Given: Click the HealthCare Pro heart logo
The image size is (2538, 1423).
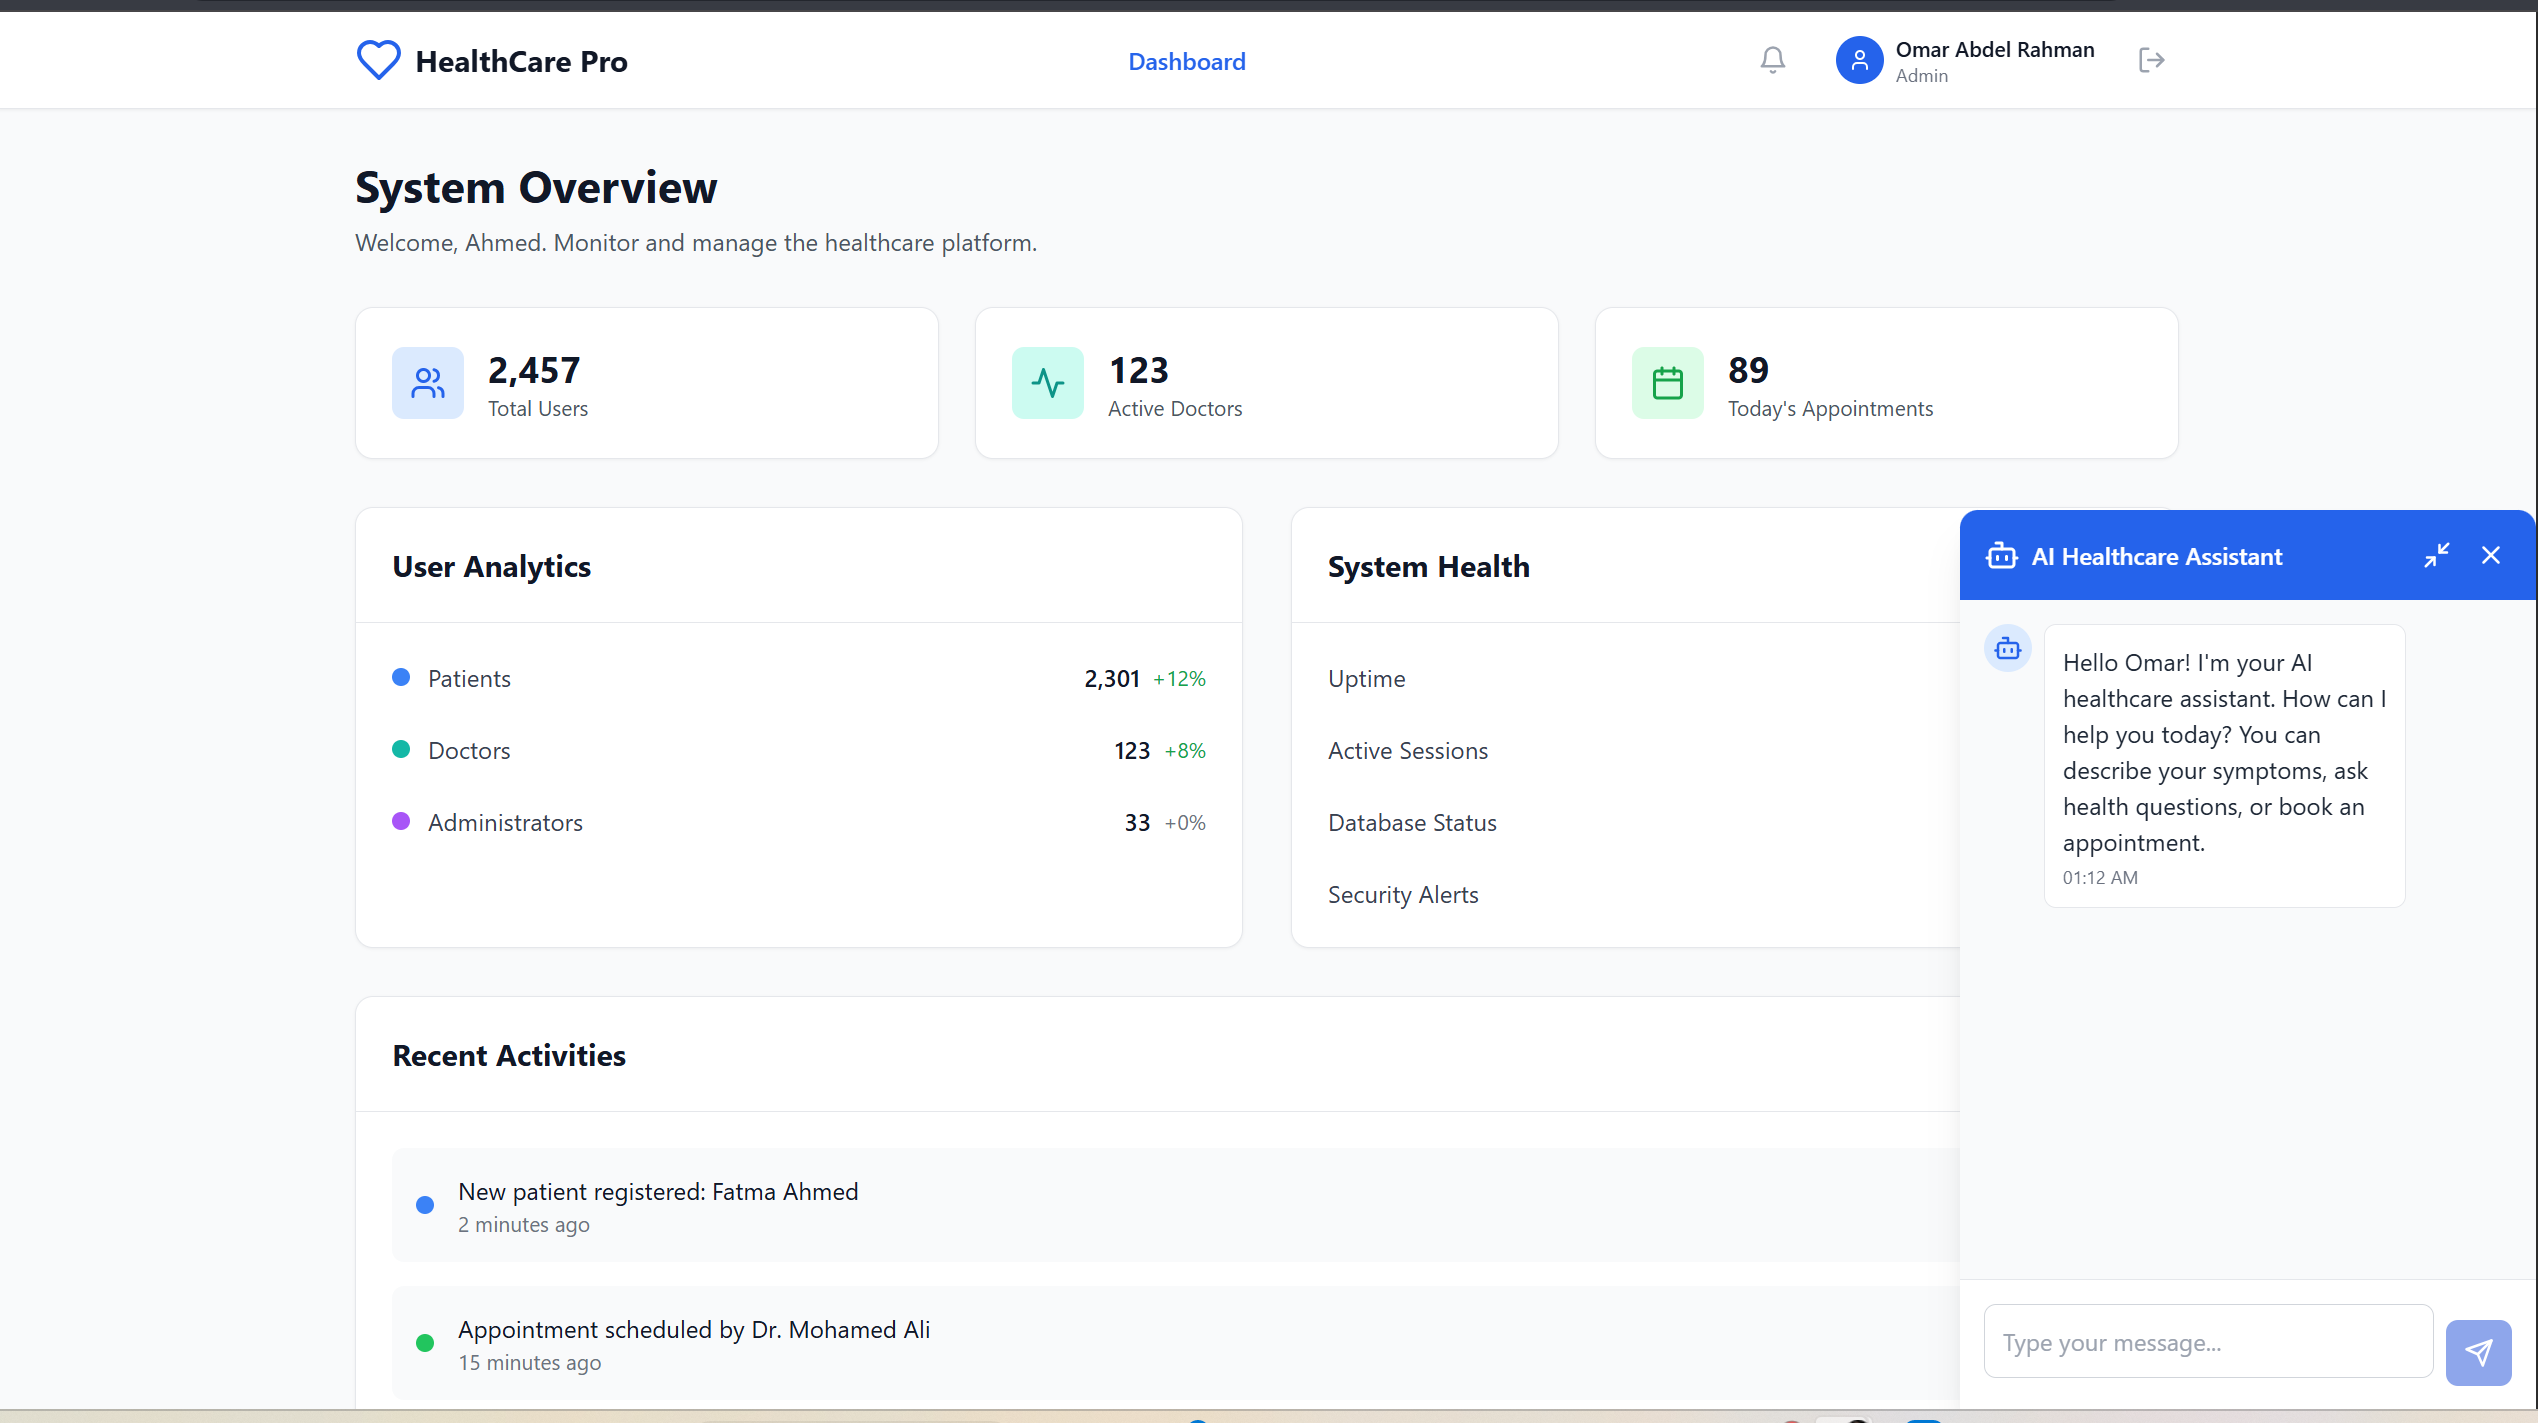Looking at the screenshot, I should pyautogui.click(x=377, y=60).
